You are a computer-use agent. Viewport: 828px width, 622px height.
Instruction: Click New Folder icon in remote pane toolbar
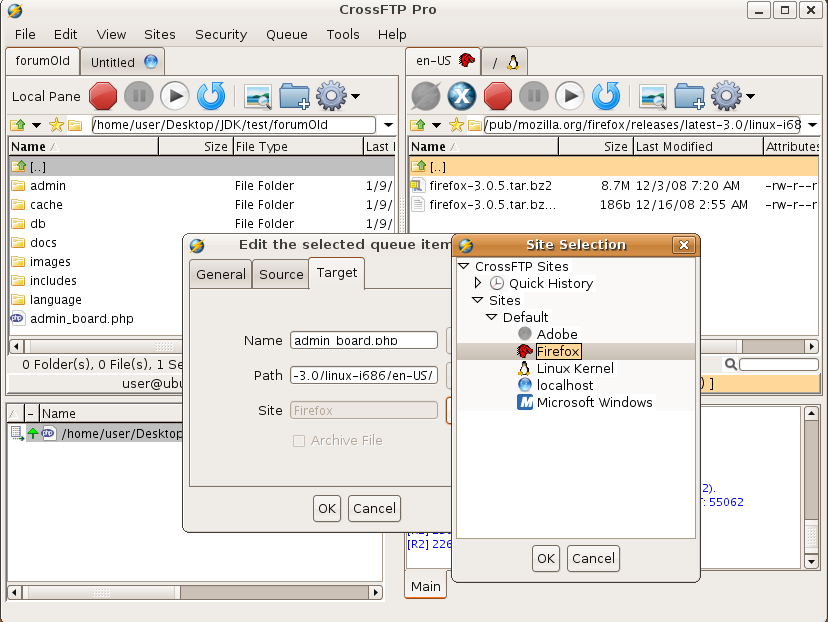[689, 96]
